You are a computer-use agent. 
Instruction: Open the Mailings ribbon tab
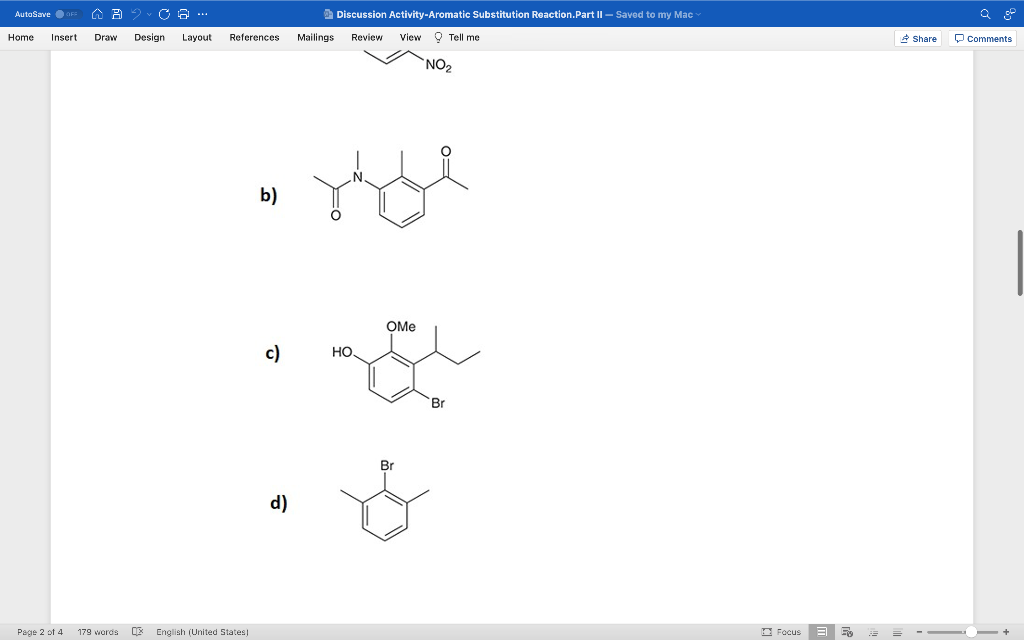point(315,37)
